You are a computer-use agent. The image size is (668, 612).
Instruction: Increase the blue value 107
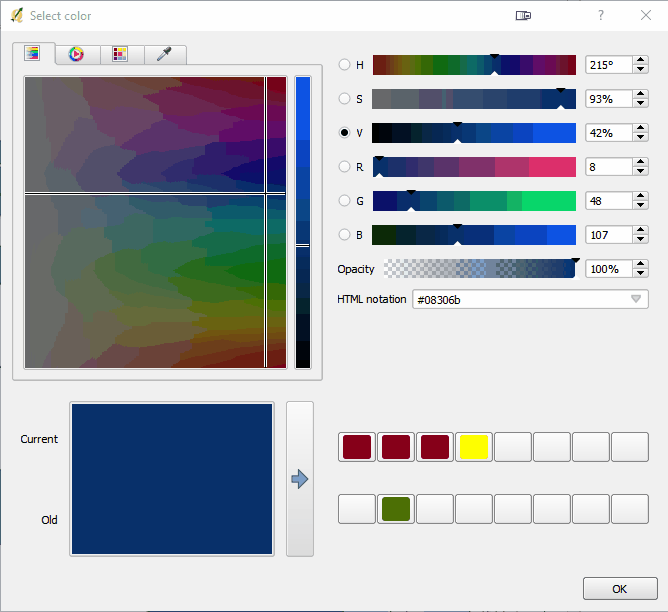(x=640, y=230)
